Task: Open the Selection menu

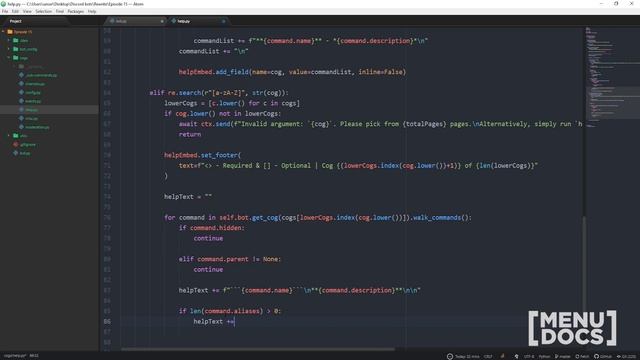Action: point(43,11)
